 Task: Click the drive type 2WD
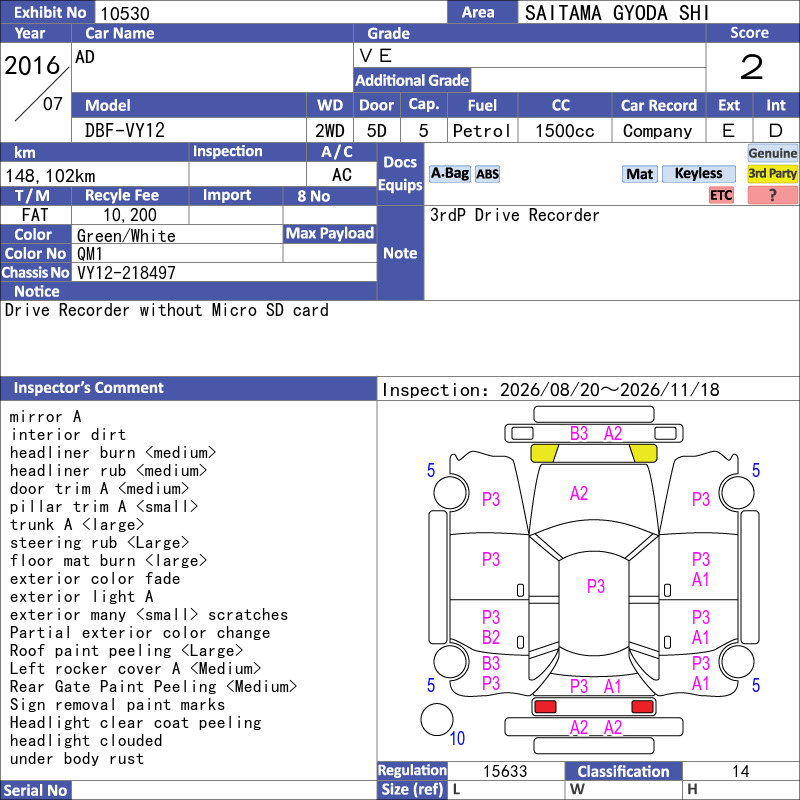tap(330, 131)
